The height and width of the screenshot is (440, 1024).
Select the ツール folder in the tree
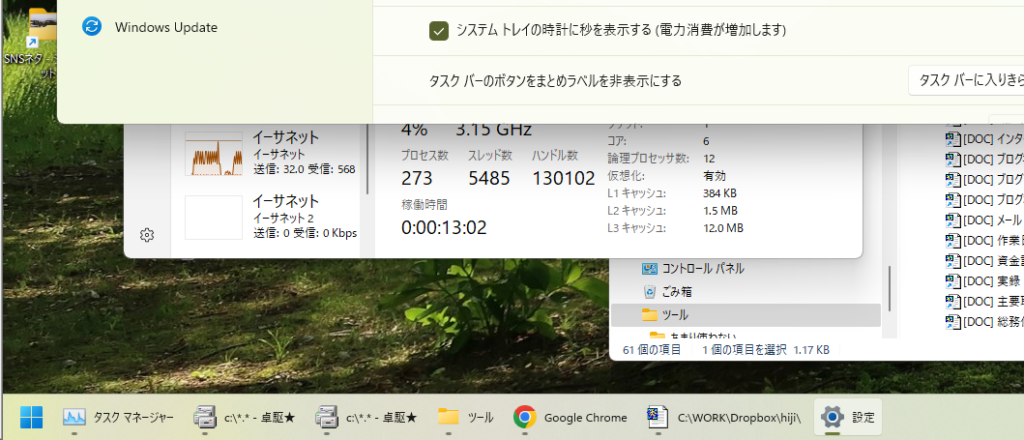tap(675, 315)
